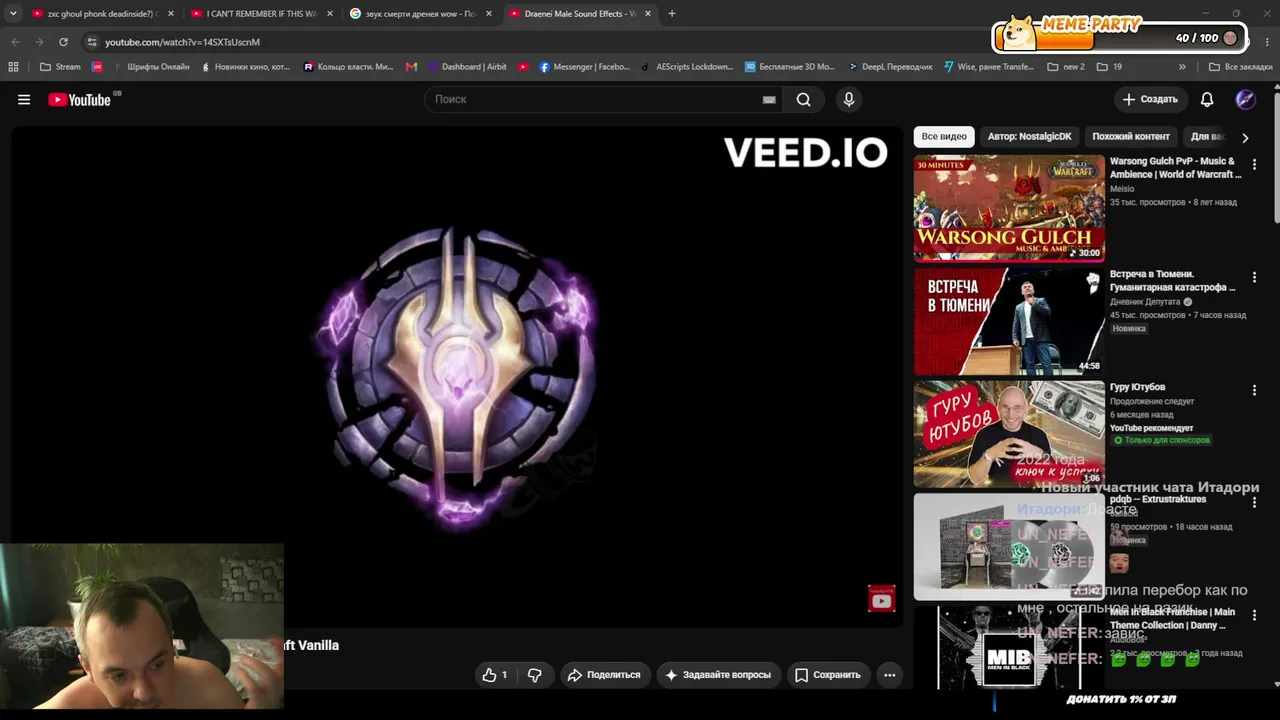Open the Gmail bookmark icon
The height and width of the screenshot is (720, 1280).
(x=411, y=67)
